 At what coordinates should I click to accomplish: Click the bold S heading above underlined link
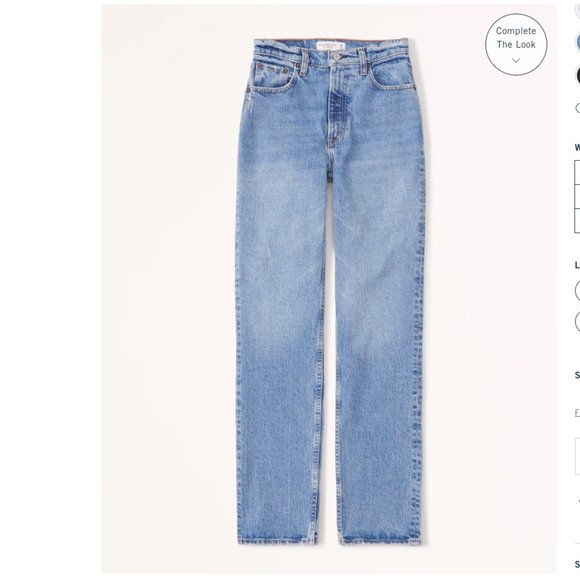click(x=577, y=375)
